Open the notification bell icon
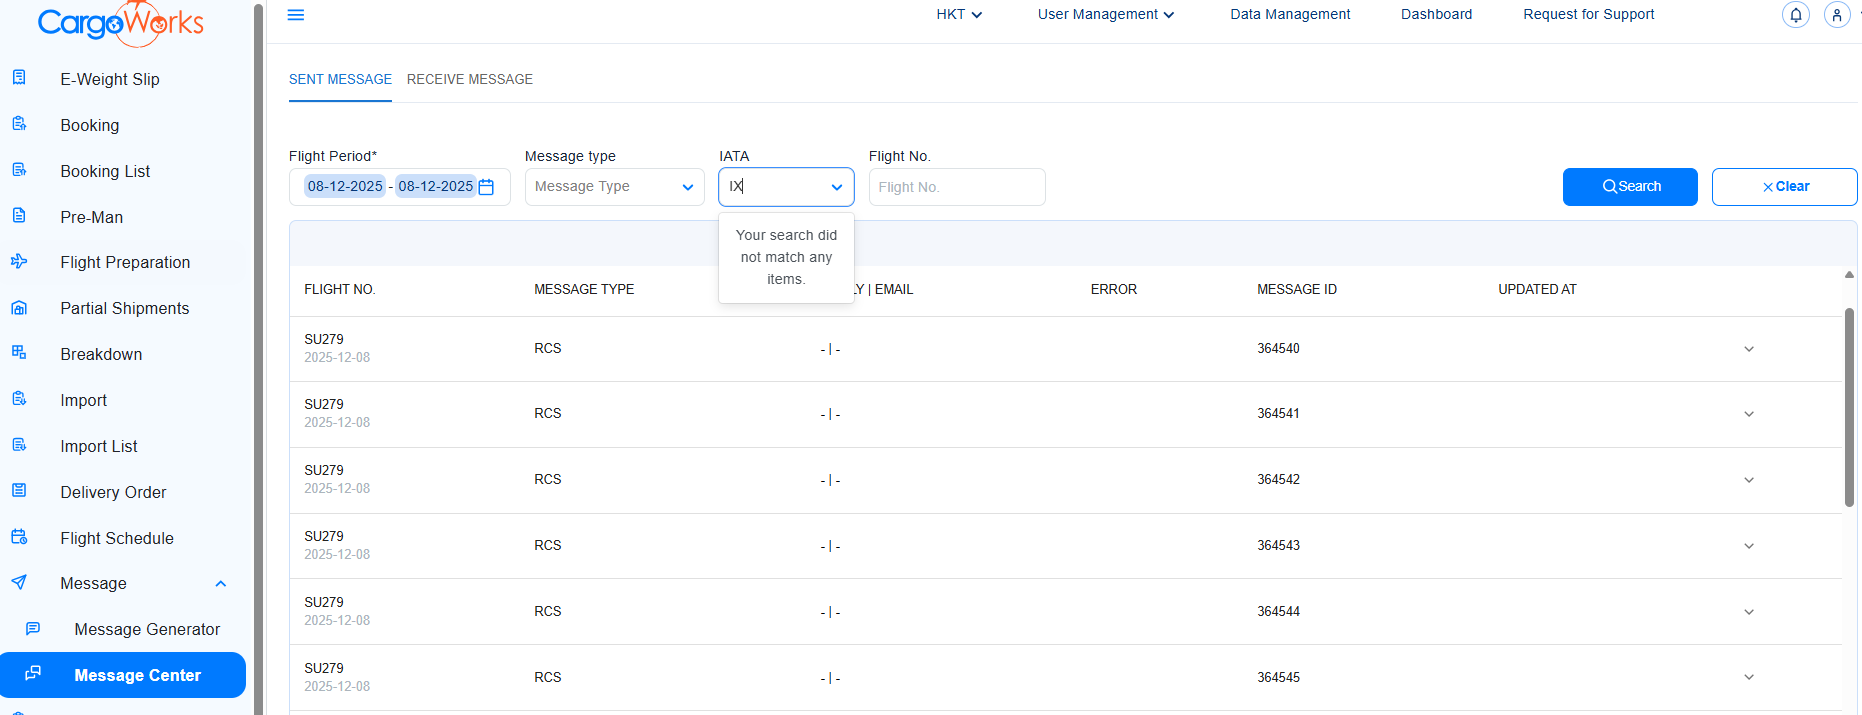 point(1796,15)
